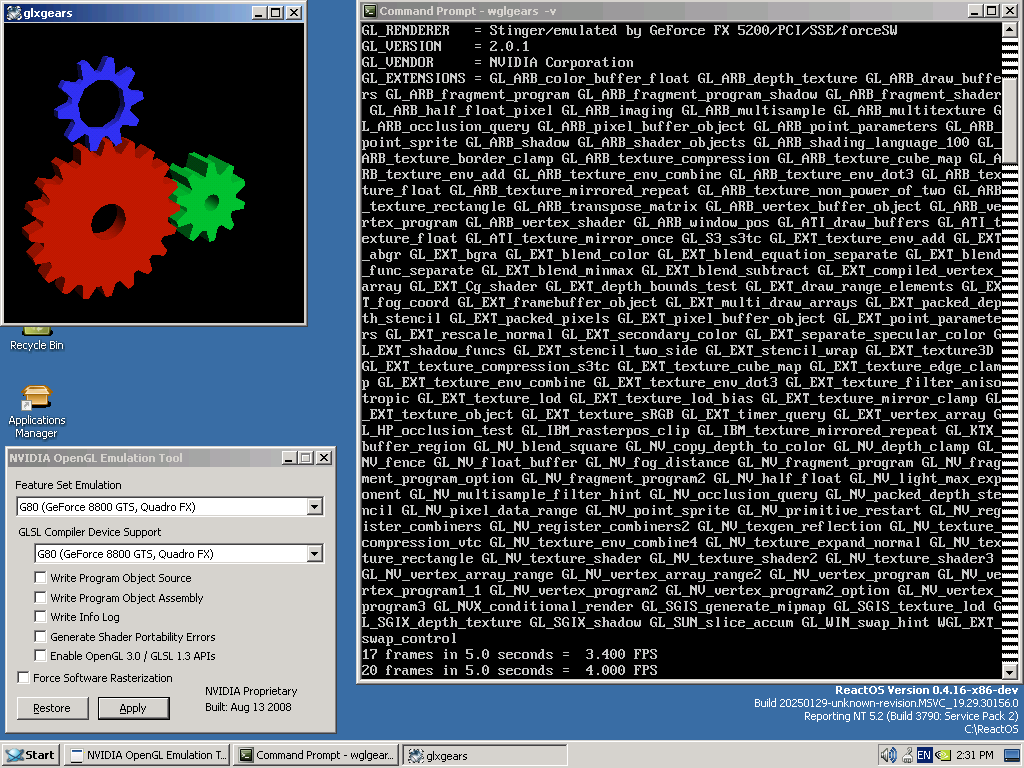Viewport: 1024px width, 768px height.
Task: Close the glxgears window
Action: click(295, 12)
